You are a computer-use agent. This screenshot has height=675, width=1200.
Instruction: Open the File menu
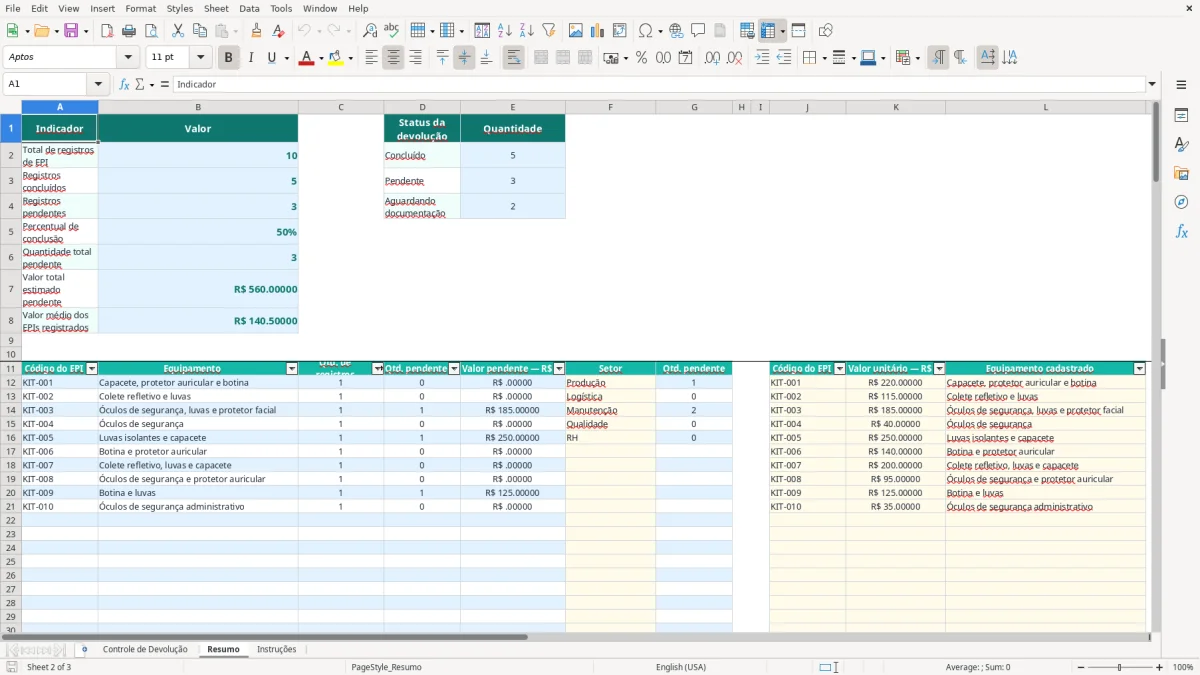click(13, 8)
